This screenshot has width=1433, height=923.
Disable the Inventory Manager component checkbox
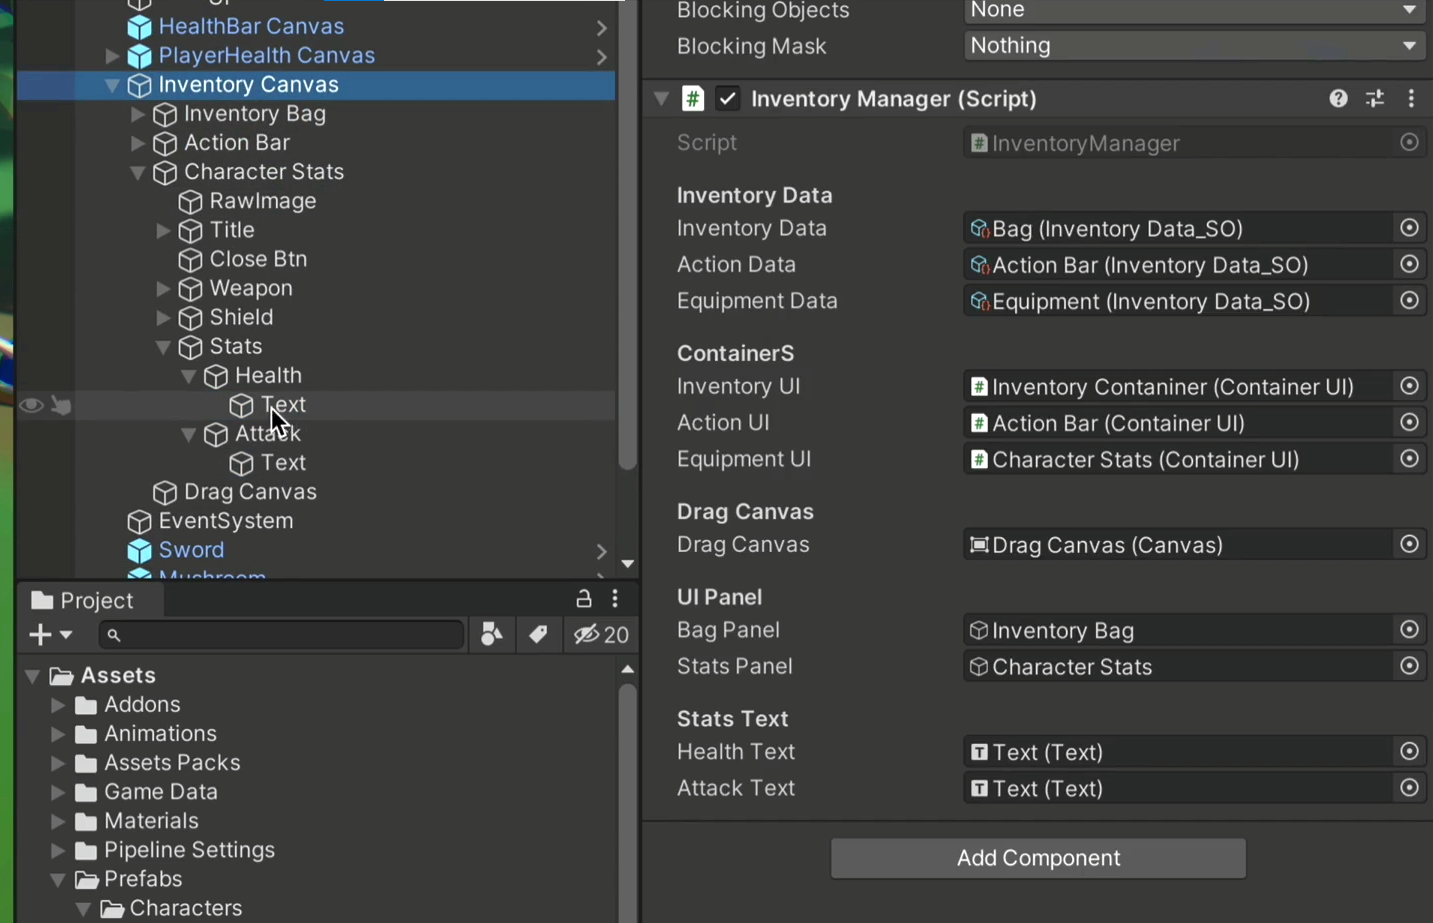pos(727,98)
